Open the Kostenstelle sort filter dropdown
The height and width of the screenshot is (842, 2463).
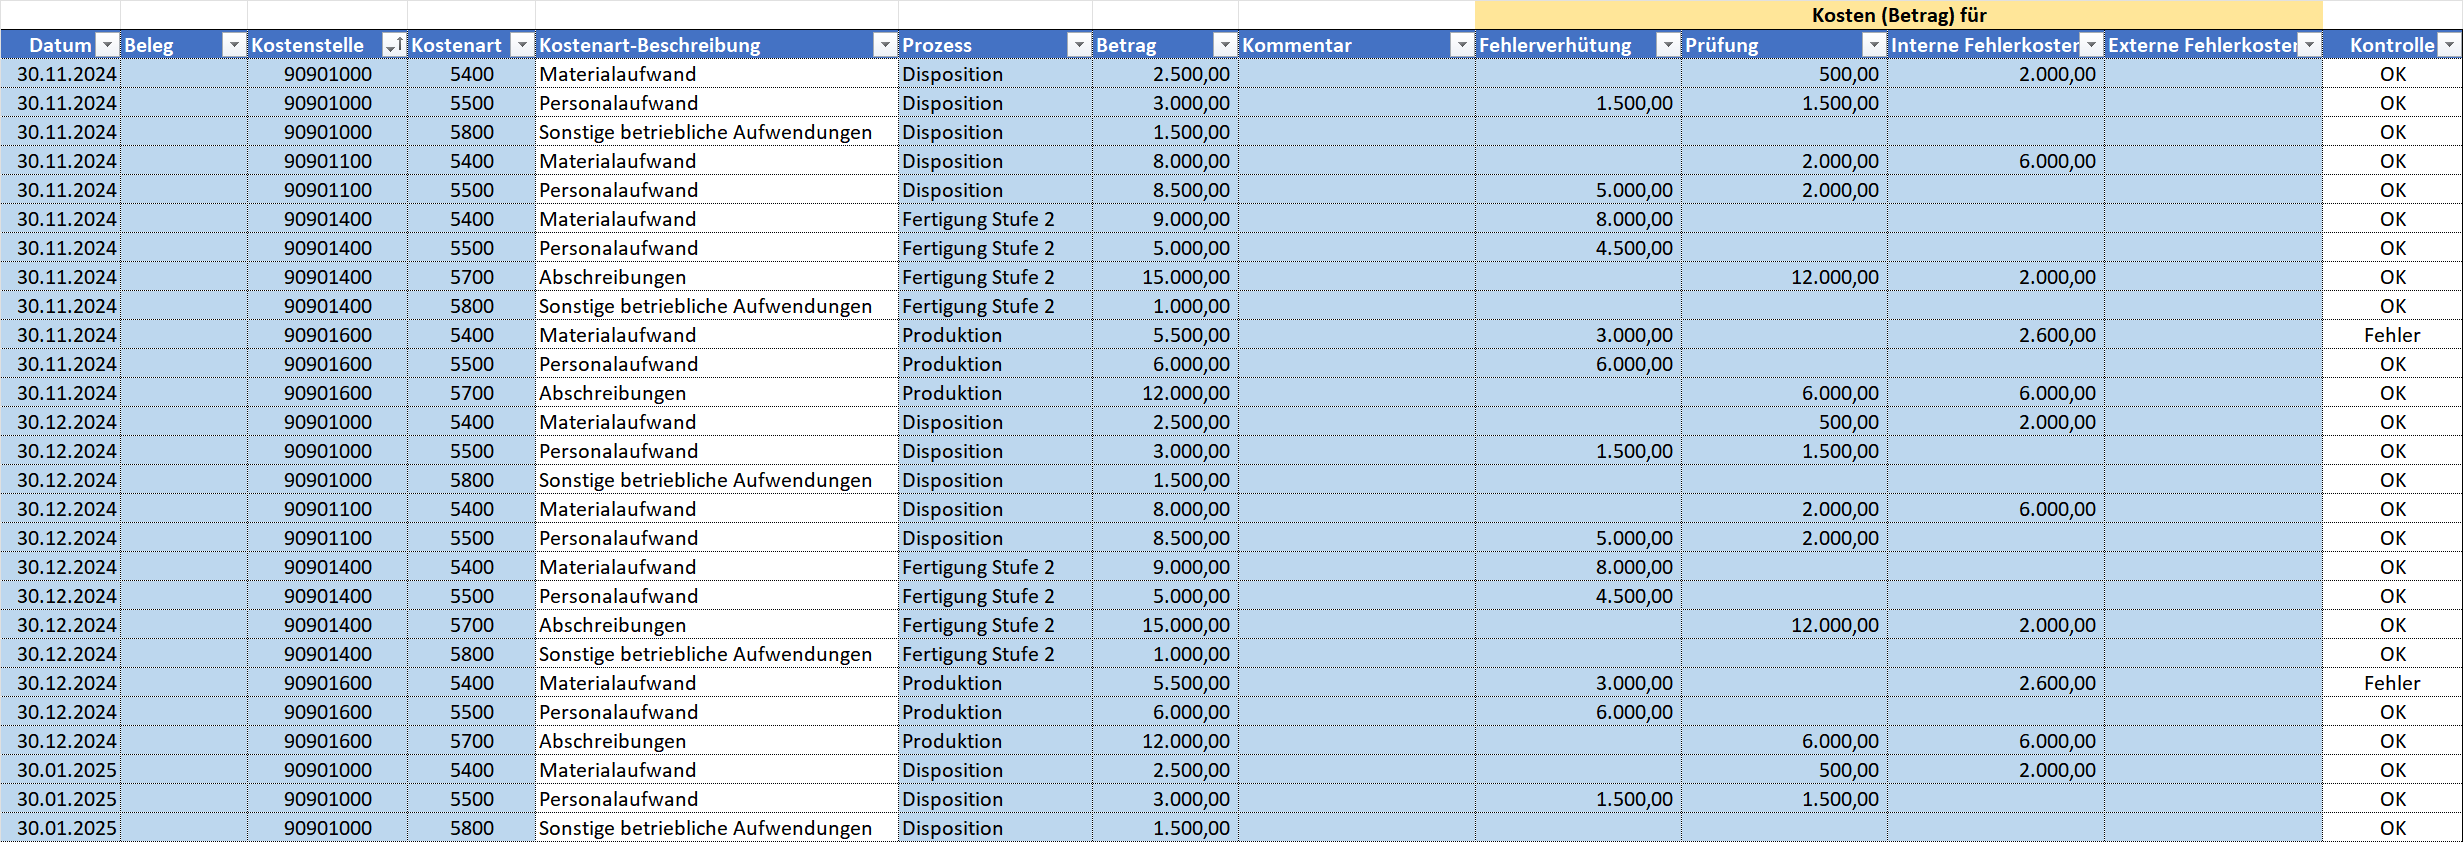(x=394, y=45)
